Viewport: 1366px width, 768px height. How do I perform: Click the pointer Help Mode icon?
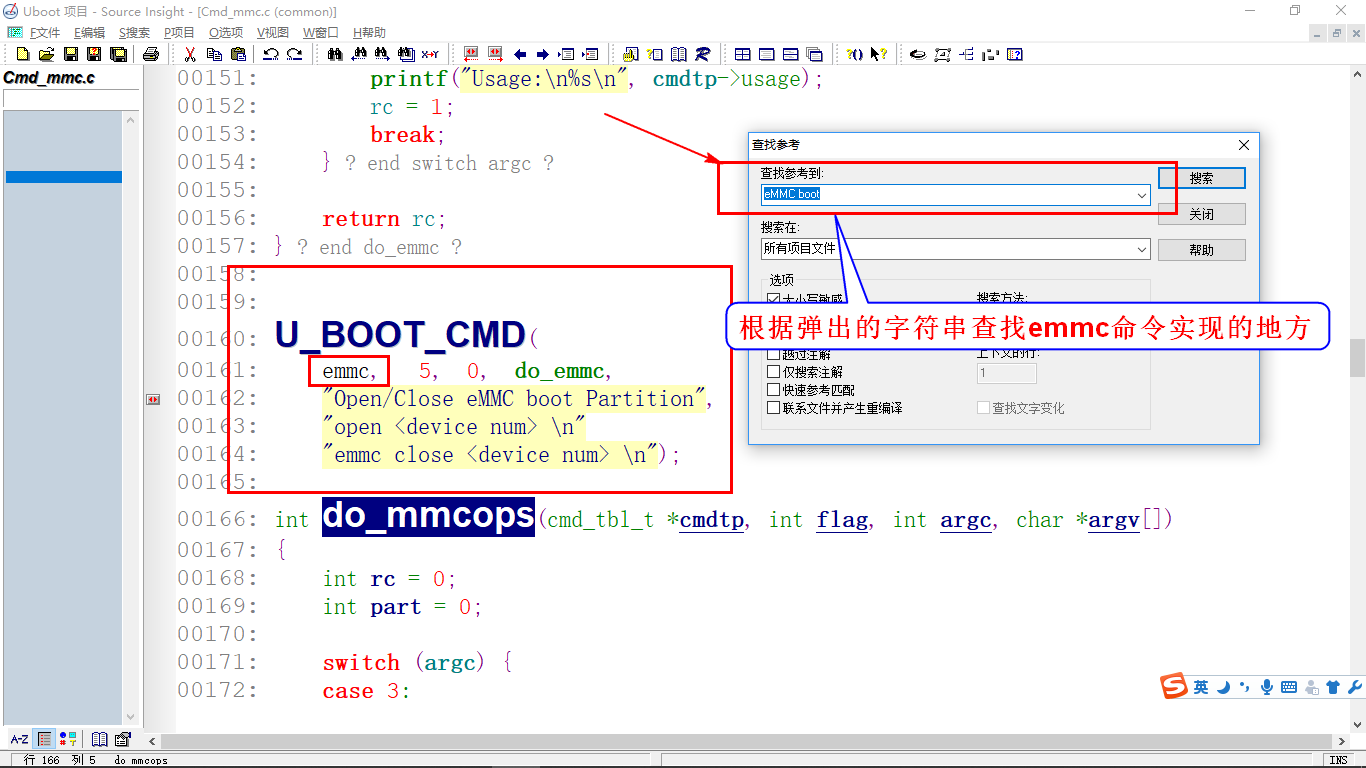click(x=878, y=54)
